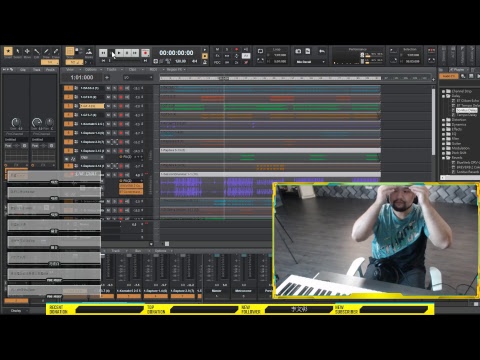Image resolution: width=480 pixels, height=360 pixels.
Task: Click the Fast Forward transport button
Action: [x=135, y=53]
